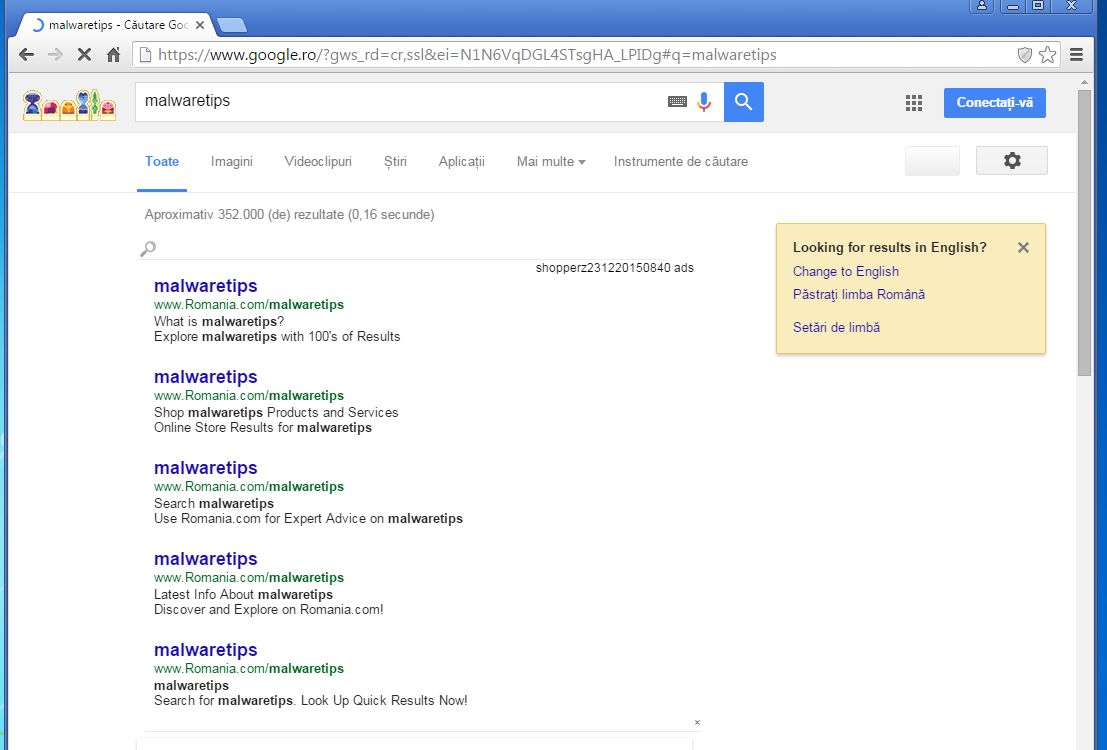Viewport: 1107px width, 750px height.
Task: Open the Google apps grid
Action: [914, 103]
